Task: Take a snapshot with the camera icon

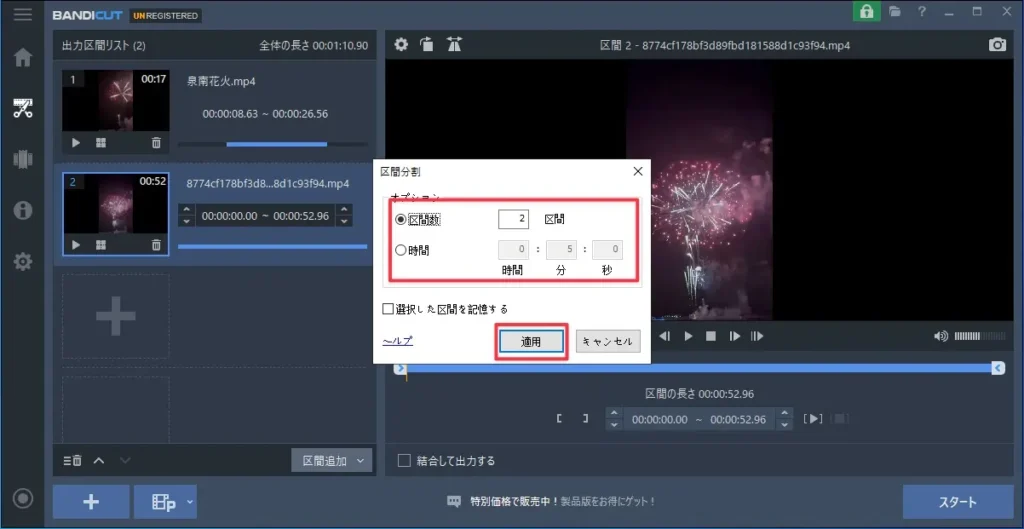Action: (x=997, y=44)
